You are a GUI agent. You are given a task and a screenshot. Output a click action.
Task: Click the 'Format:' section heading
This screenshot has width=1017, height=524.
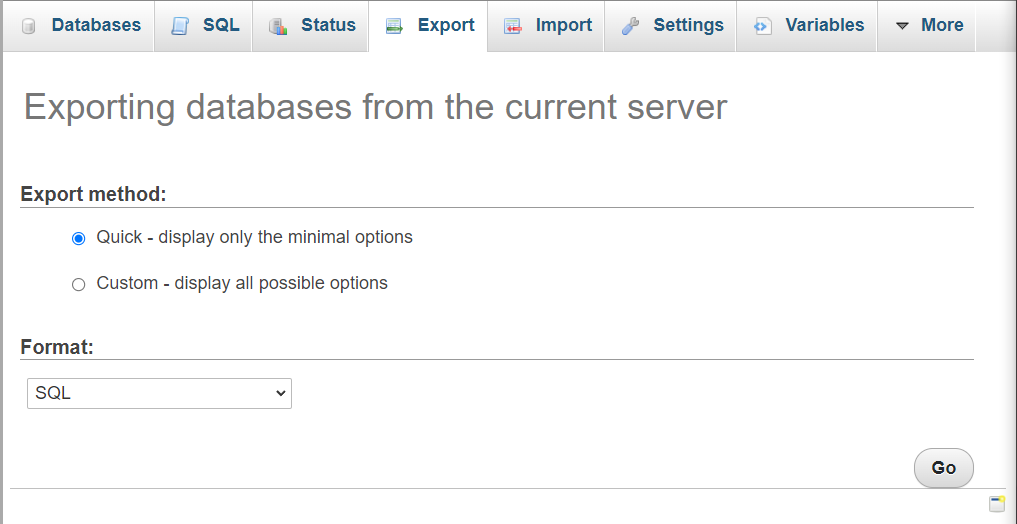click(57, 347)
